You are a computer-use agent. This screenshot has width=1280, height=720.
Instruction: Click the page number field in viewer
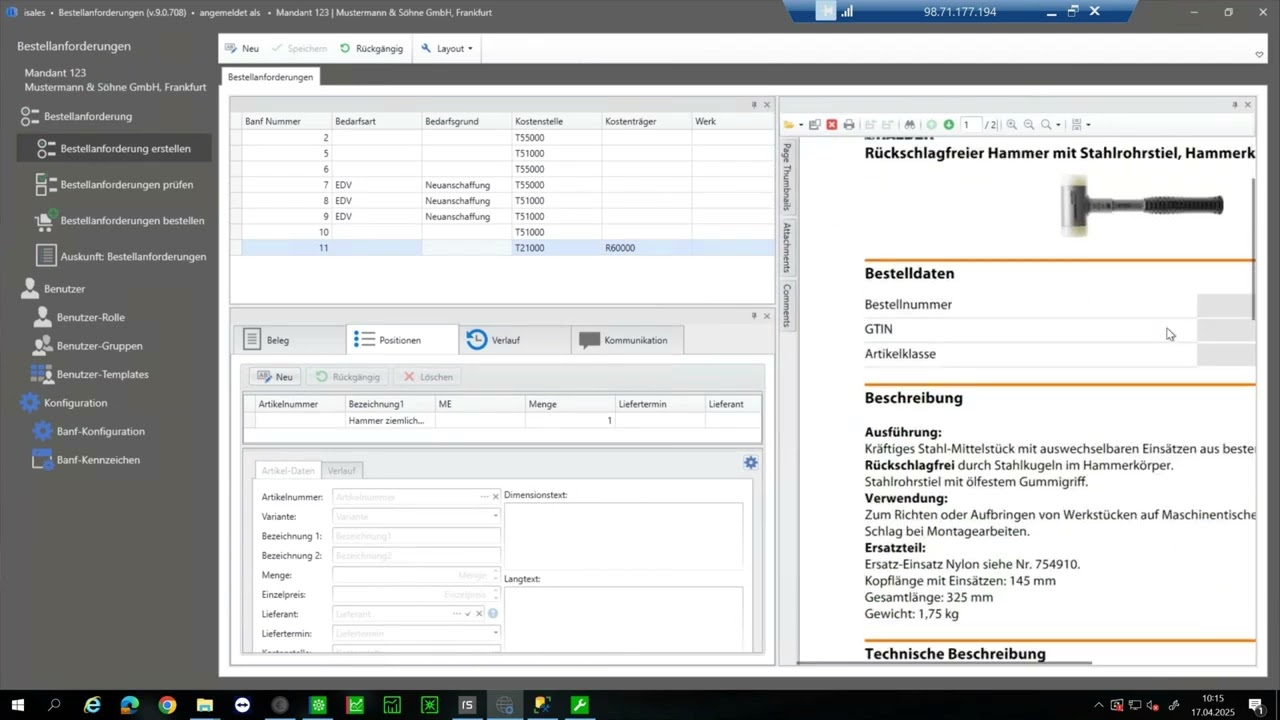point(971,125)
